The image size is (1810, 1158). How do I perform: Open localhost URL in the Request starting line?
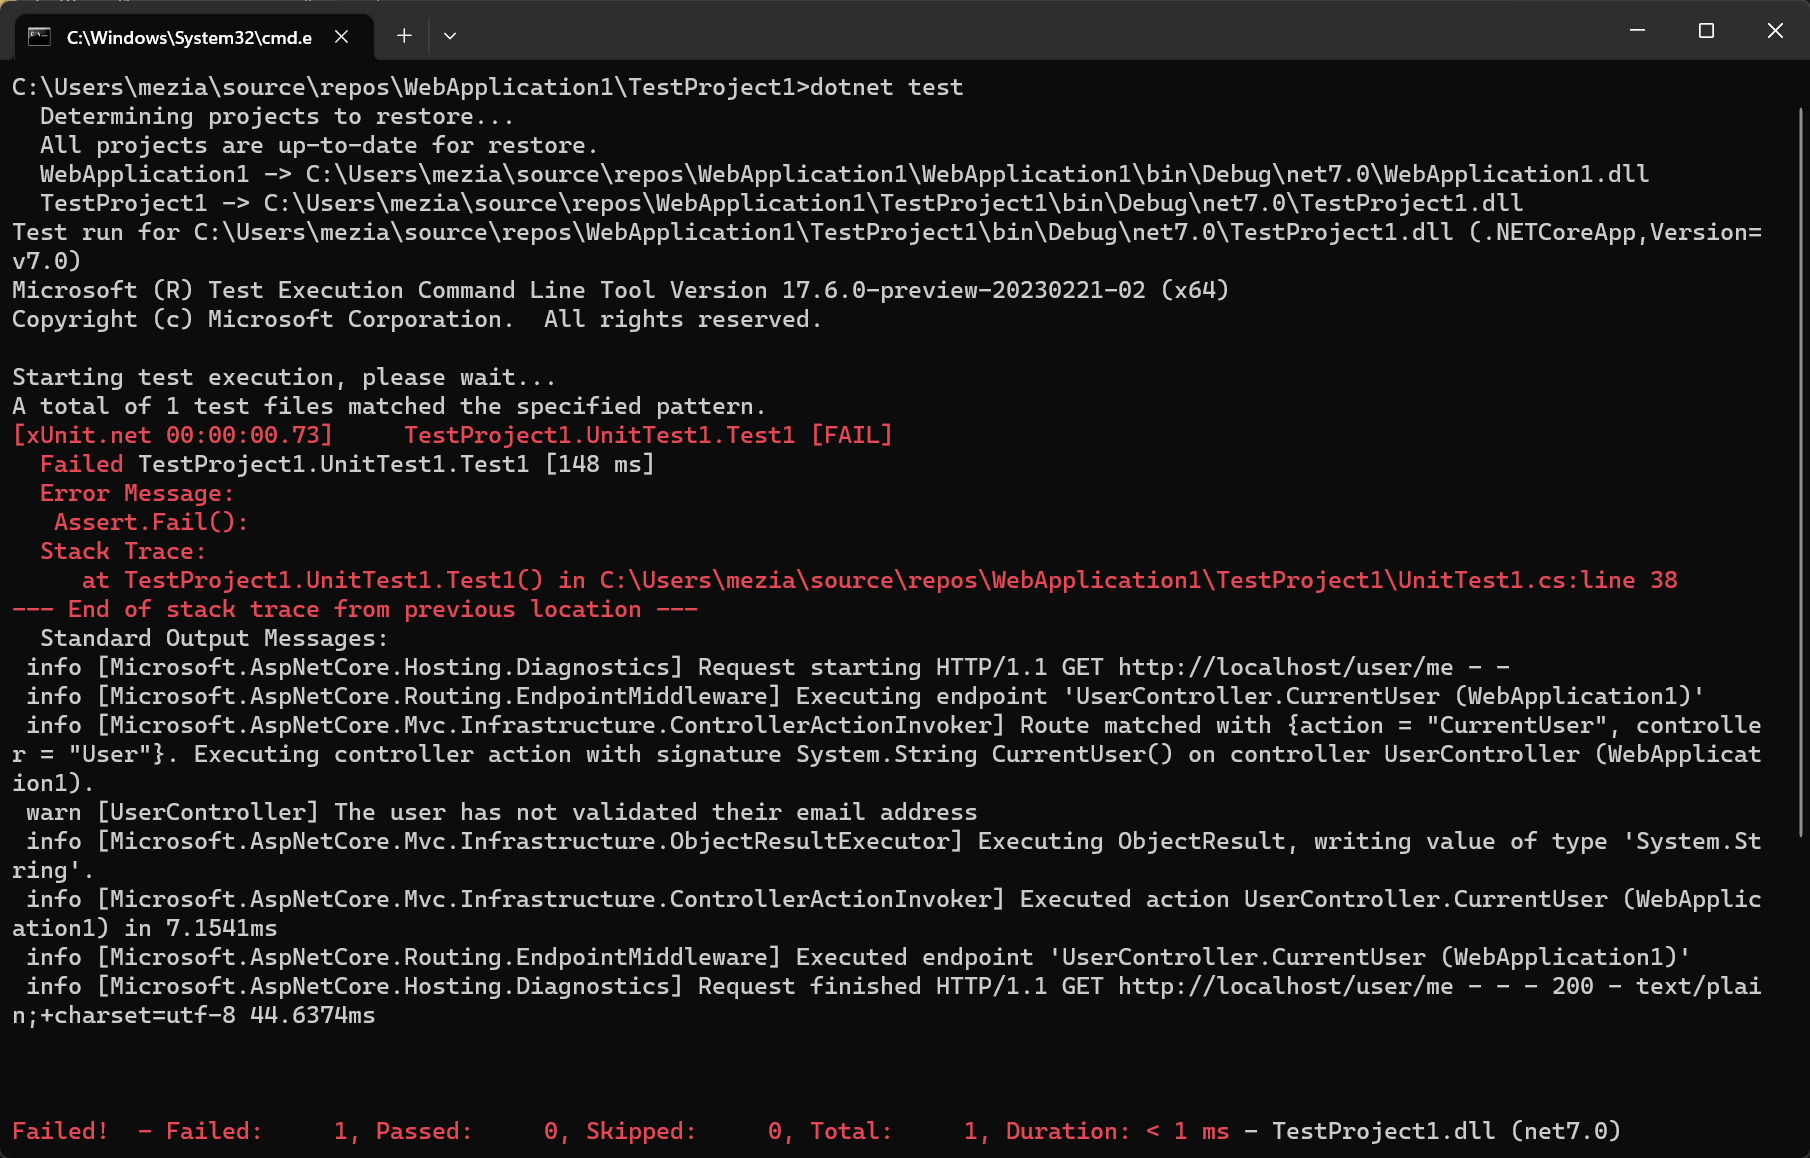tap(1285, 667)
